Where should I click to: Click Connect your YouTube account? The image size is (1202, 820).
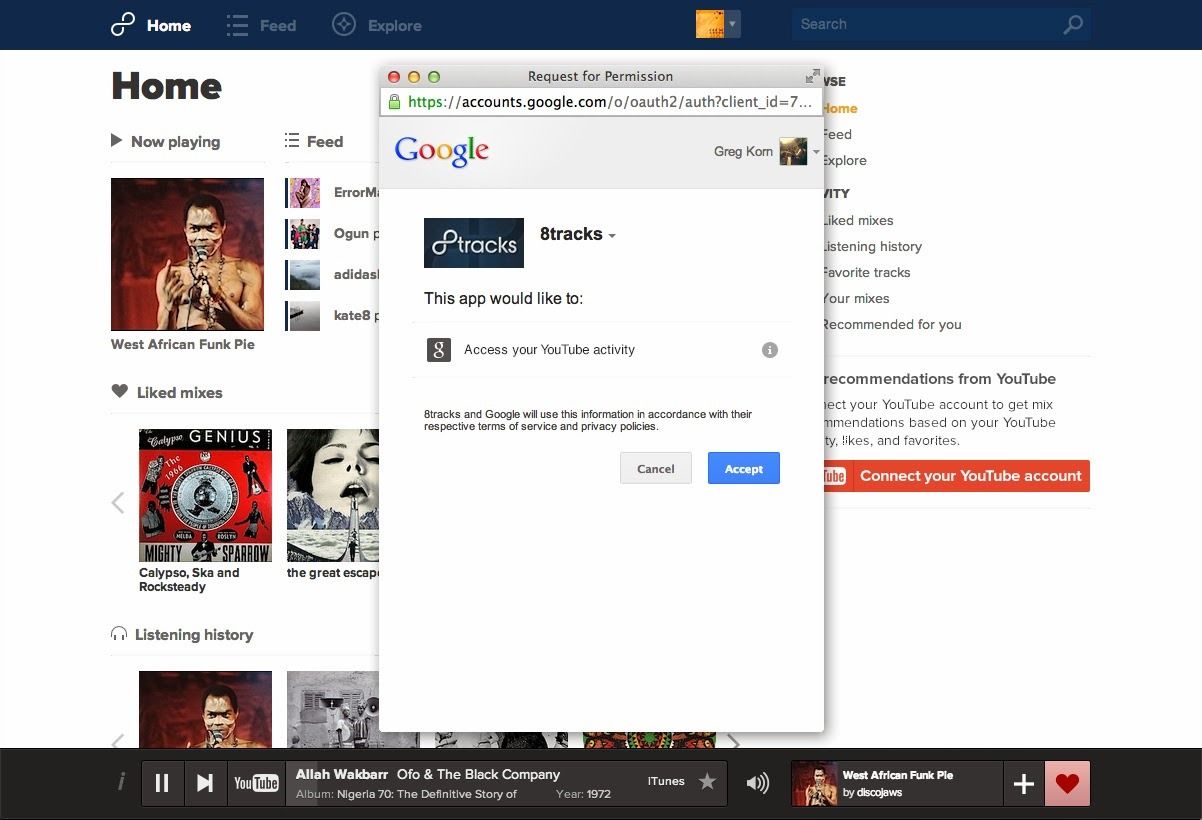(x=970, y=476)
